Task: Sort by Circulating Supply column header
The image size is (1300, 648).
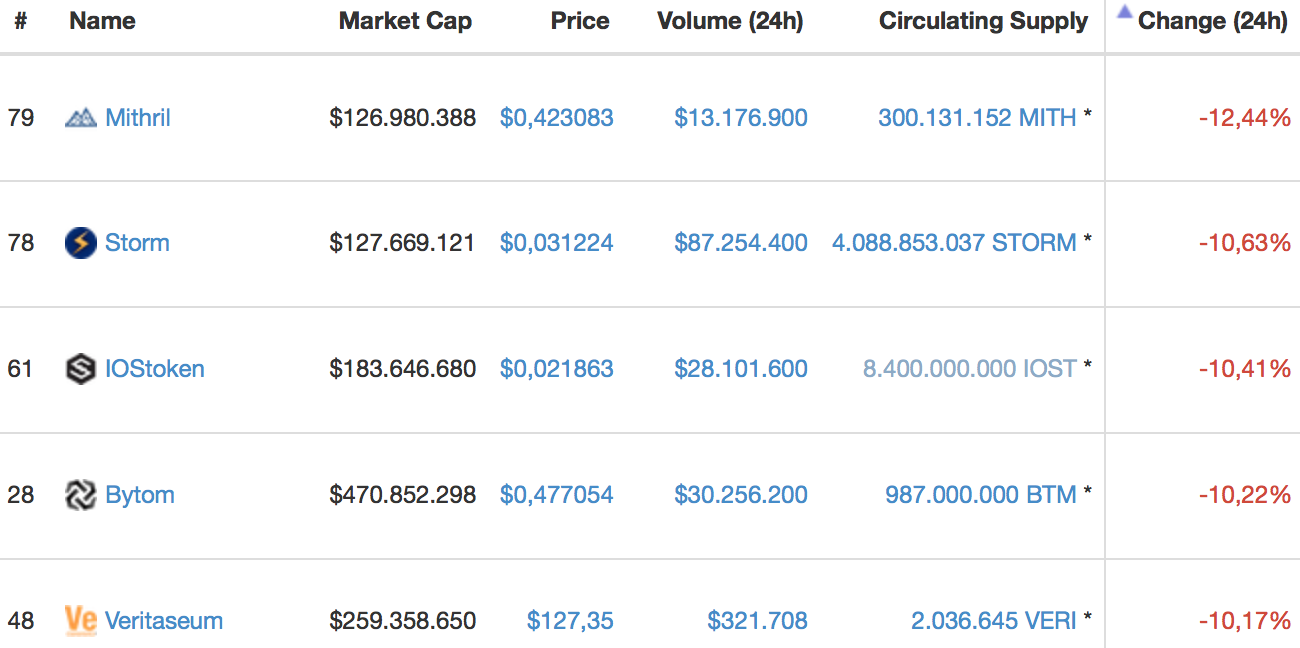Action: click(x=983, y=21)
